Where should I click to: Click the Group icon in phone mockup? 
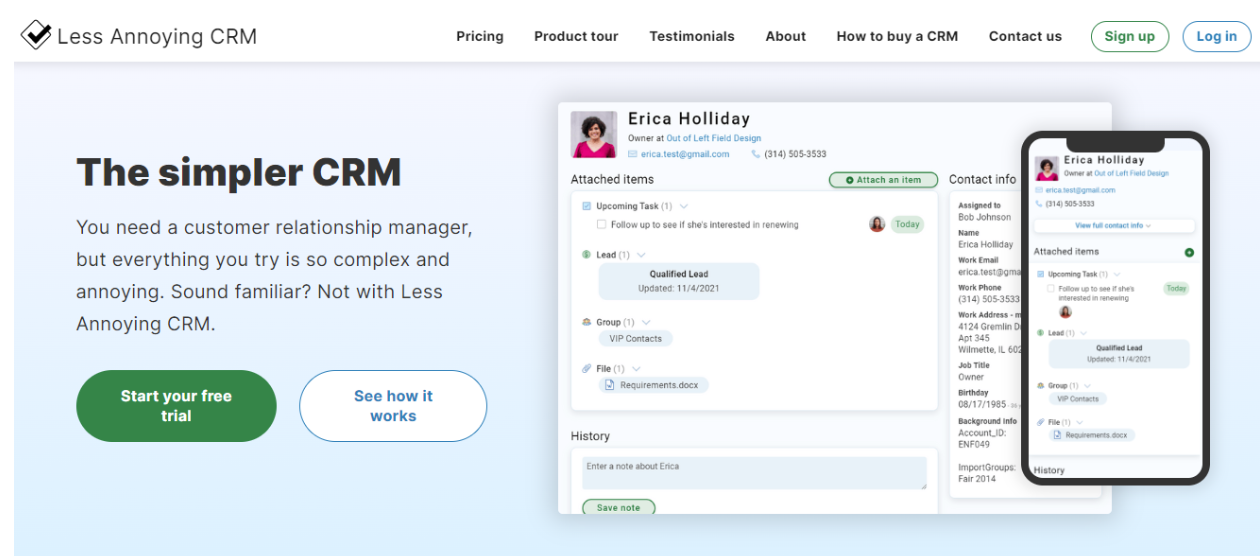click(x=1041, y=385)
